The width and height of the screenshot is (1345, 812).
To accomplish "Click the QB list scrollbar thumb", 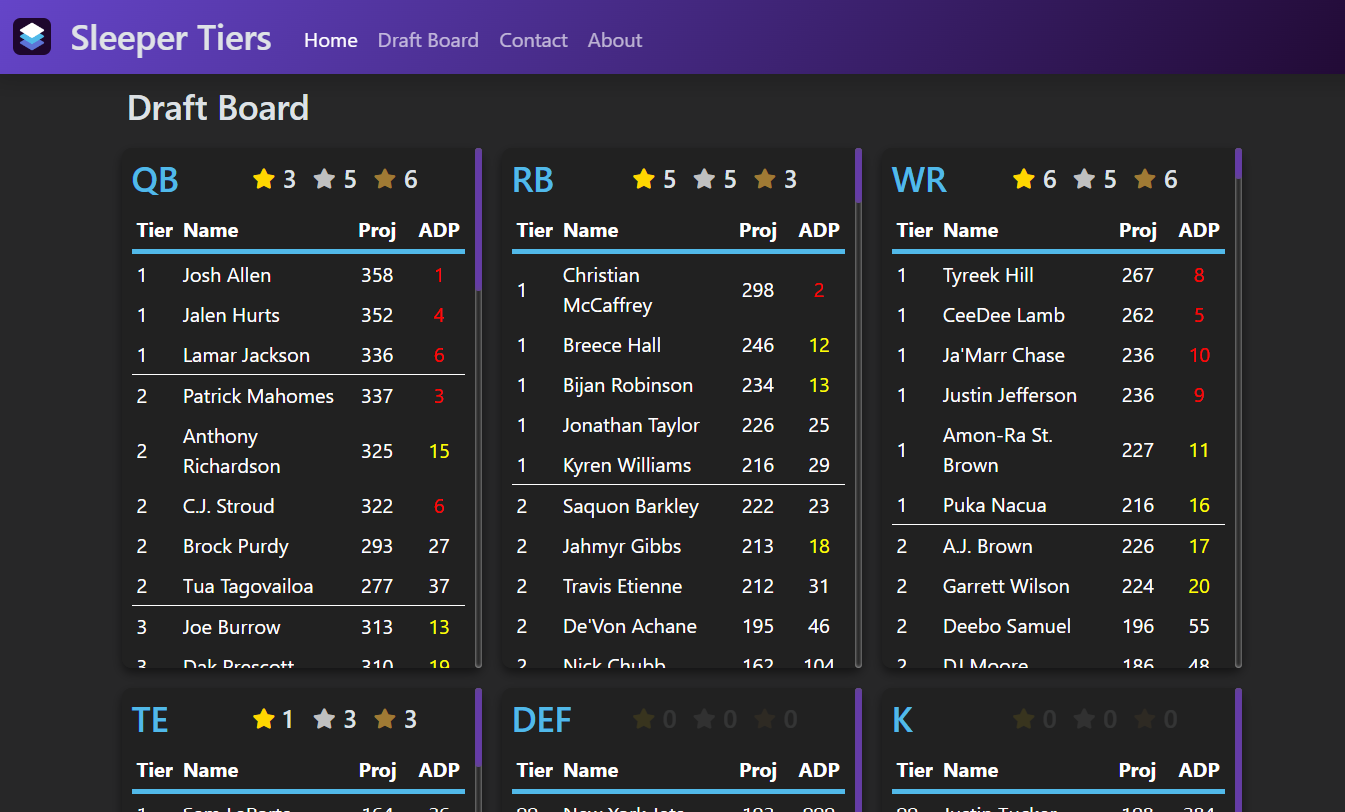I will [478, 219].
